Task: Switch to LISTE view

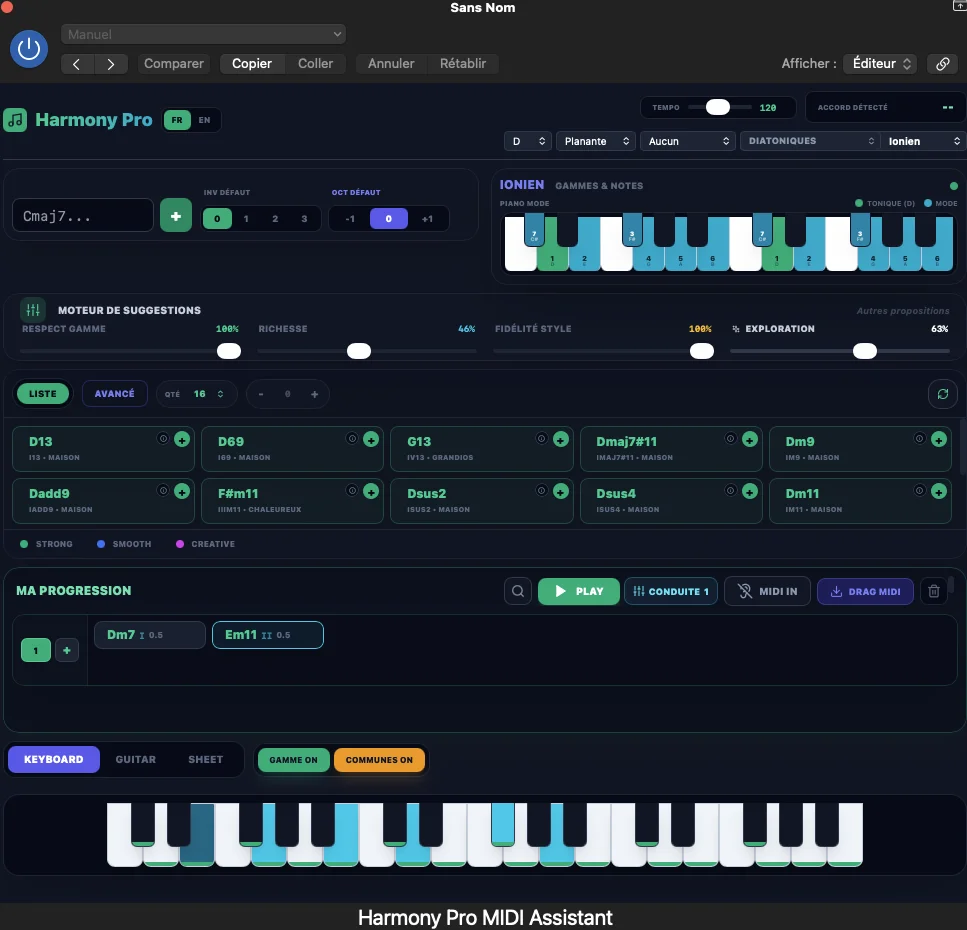Action: 43,393
